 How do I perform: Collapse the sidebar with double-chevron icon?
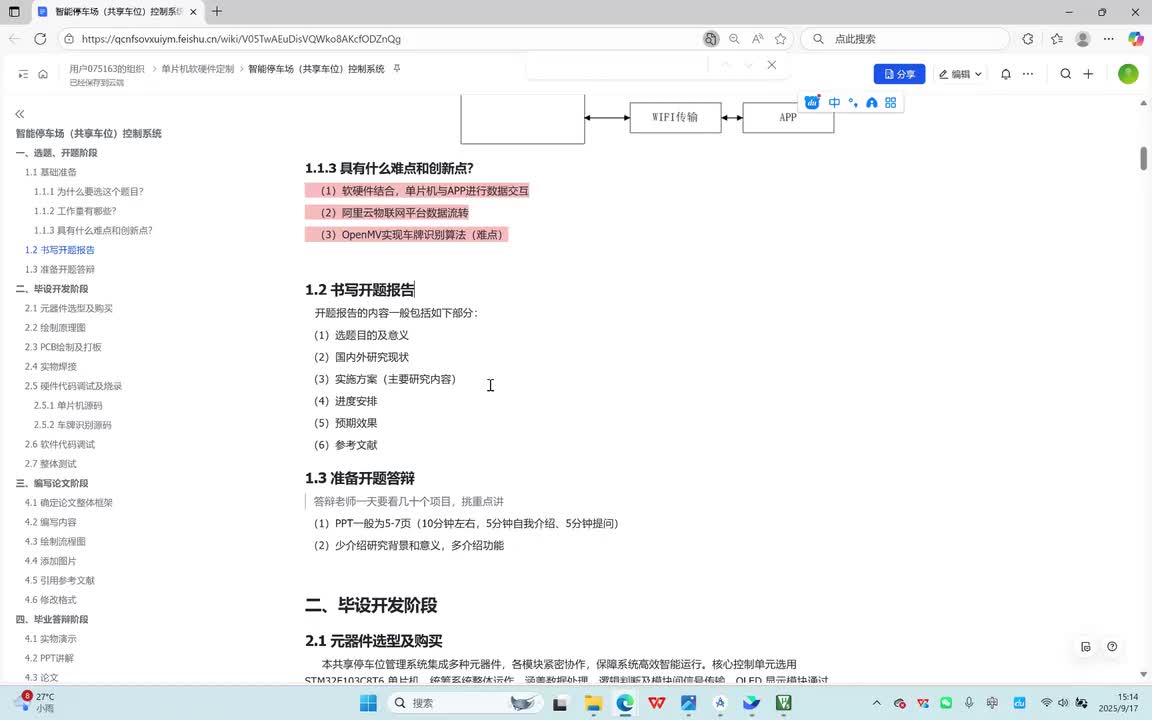click(20, 114)
